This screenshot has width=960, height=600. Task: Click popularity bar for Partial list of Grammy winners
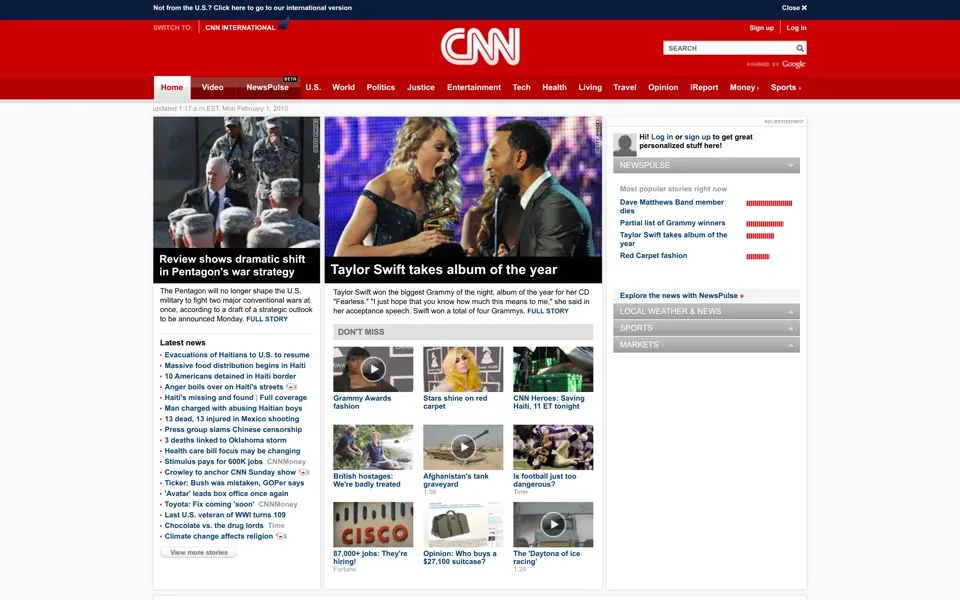click(765, 224)
